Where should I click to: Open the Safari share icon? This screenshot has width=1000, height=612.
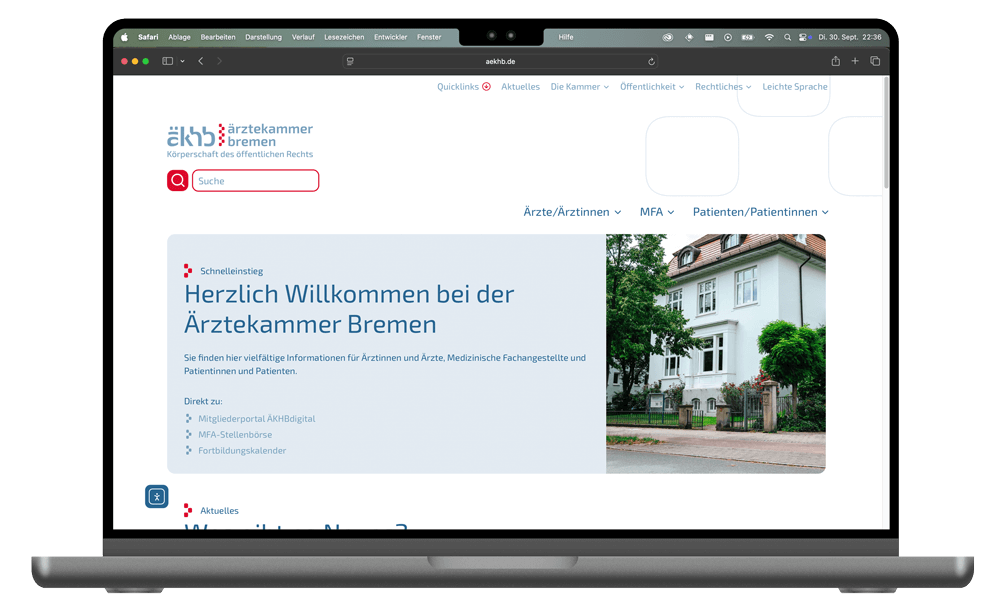point(835,61)
